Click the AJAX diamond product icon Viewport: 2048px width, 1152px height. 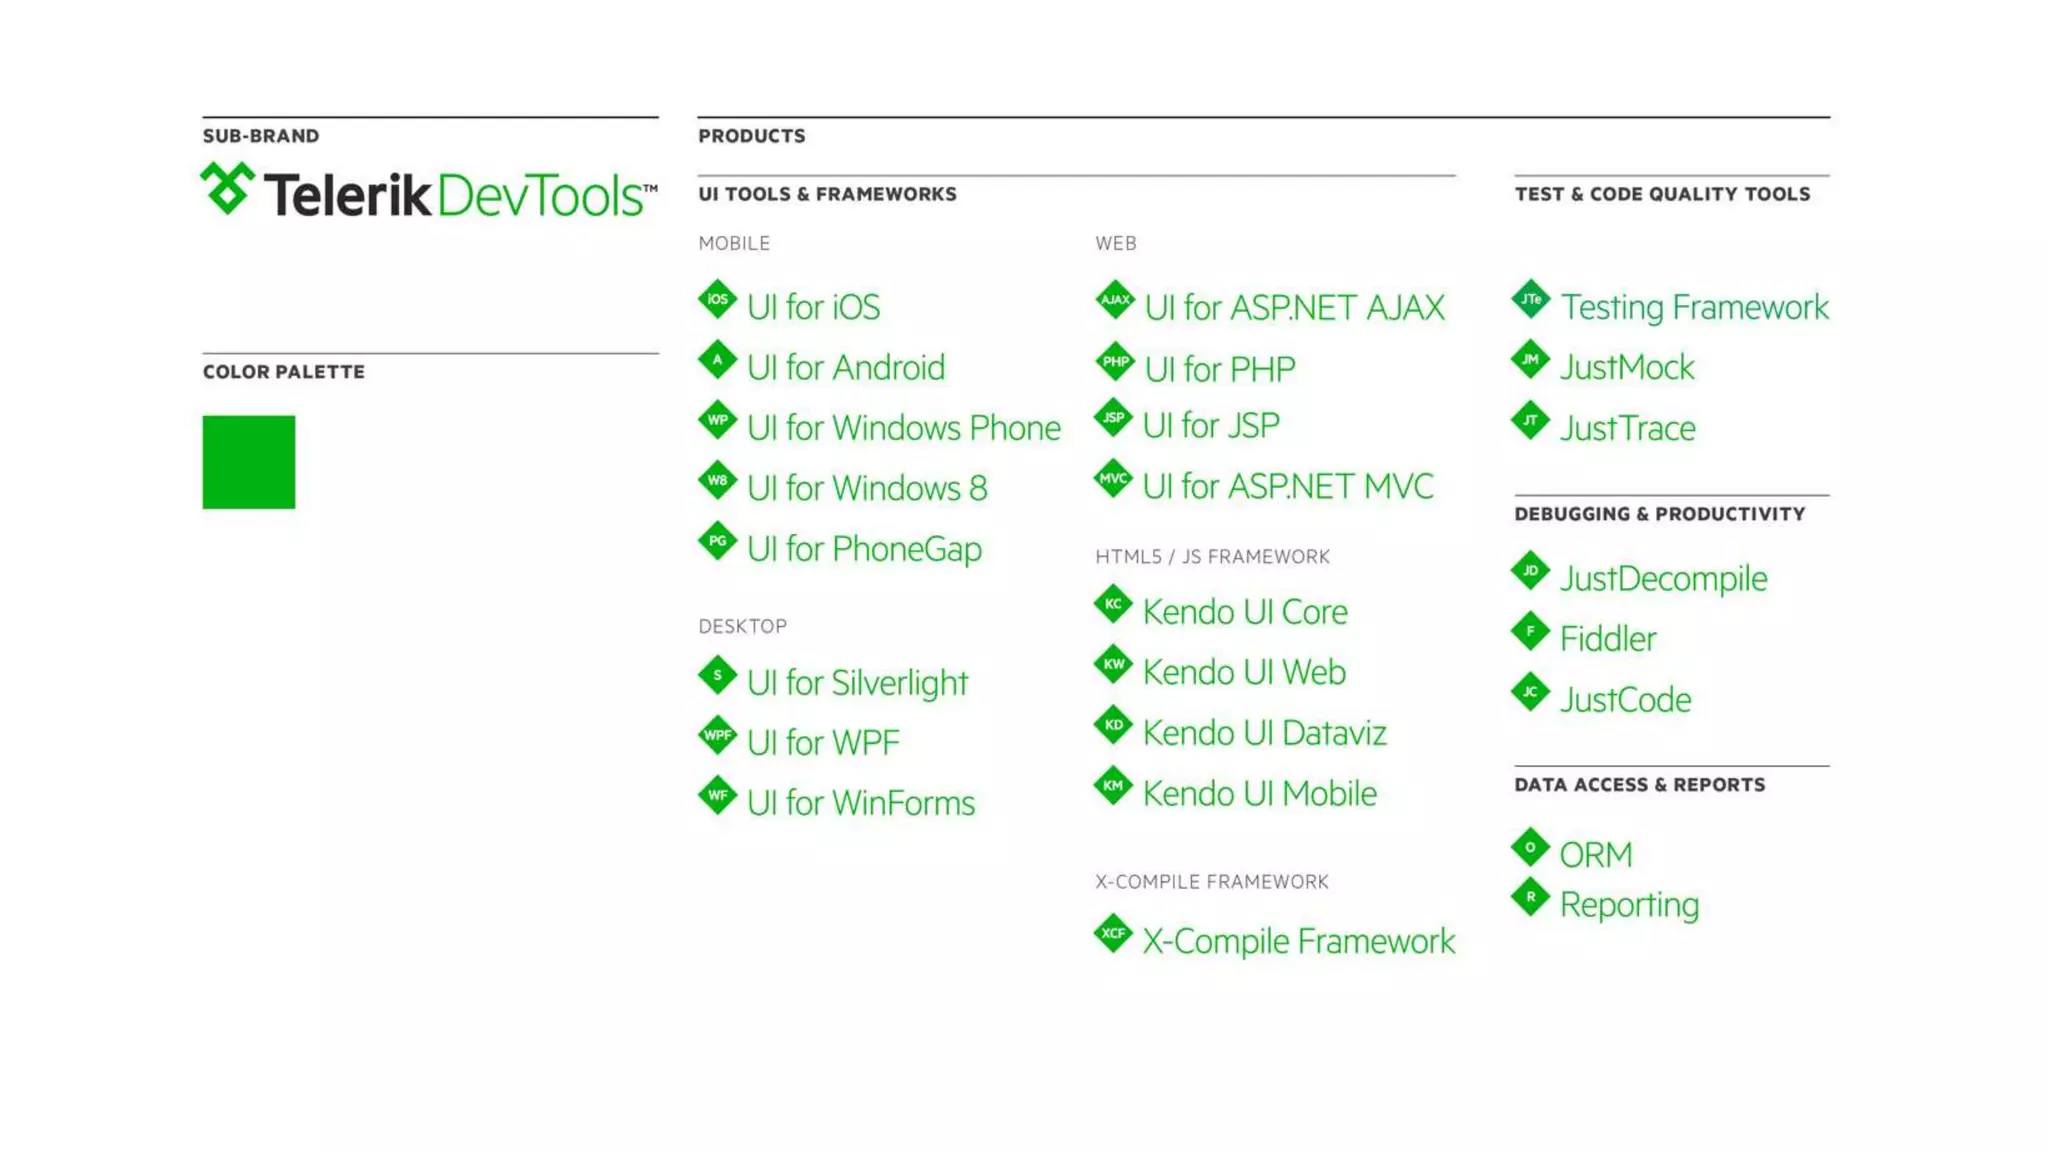[1114, 300]
